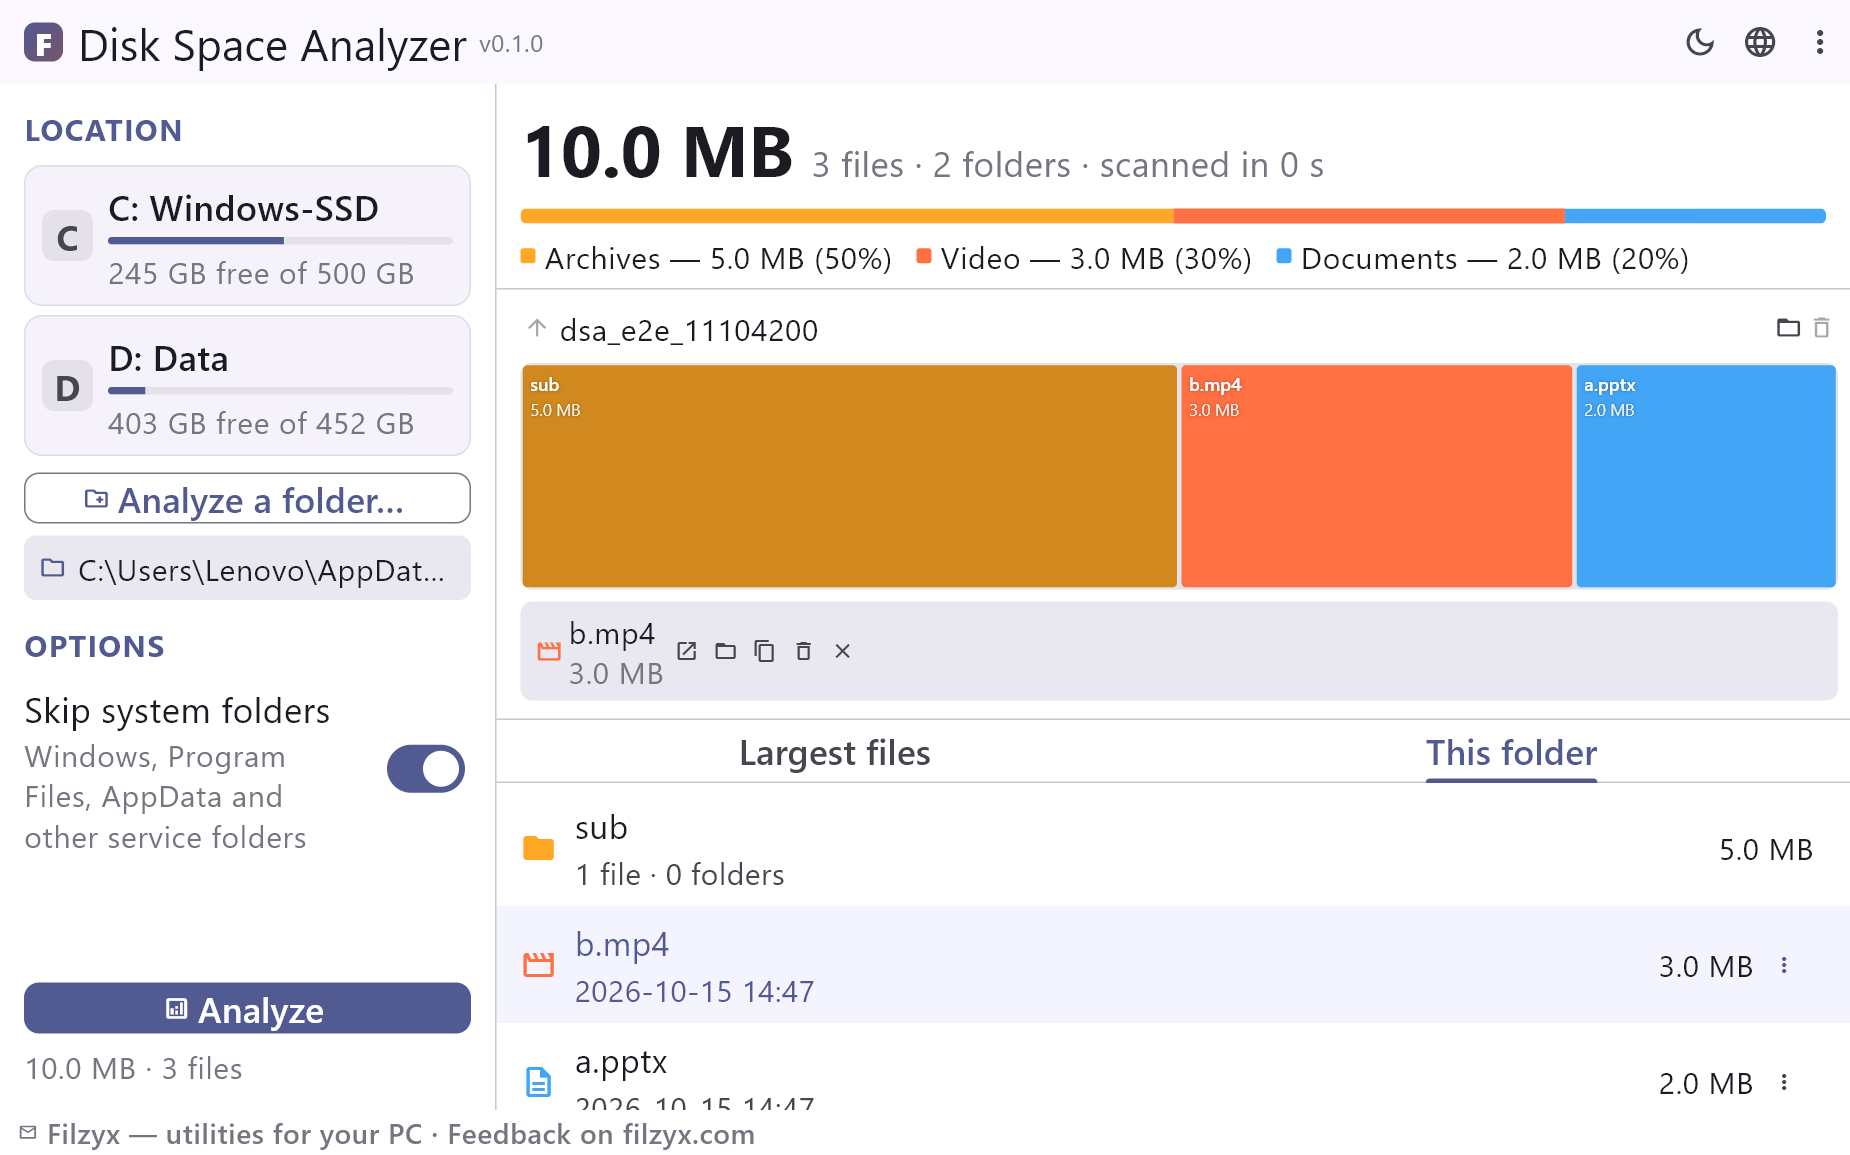The height and width of the screenshot is (1155, 1850).
Task: Switch to Largest files tab
Action: coord(835,753)
